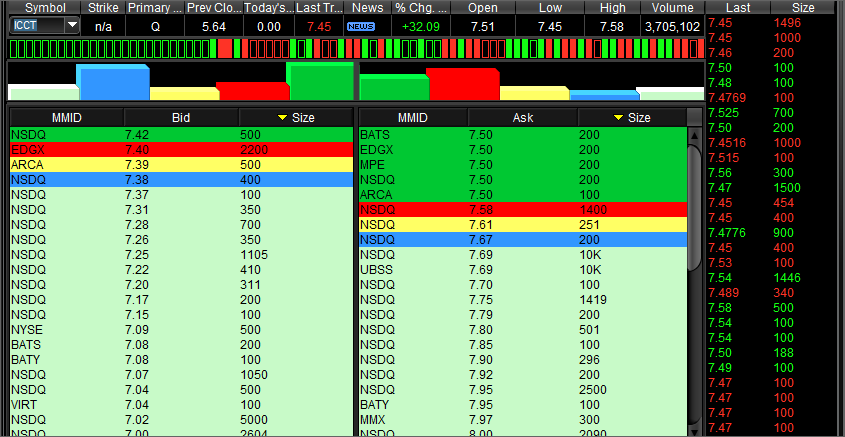Select the NSDQ 7.75 ask with size 1419
Screen dimensions: 845x437
[x=523, y=300]
